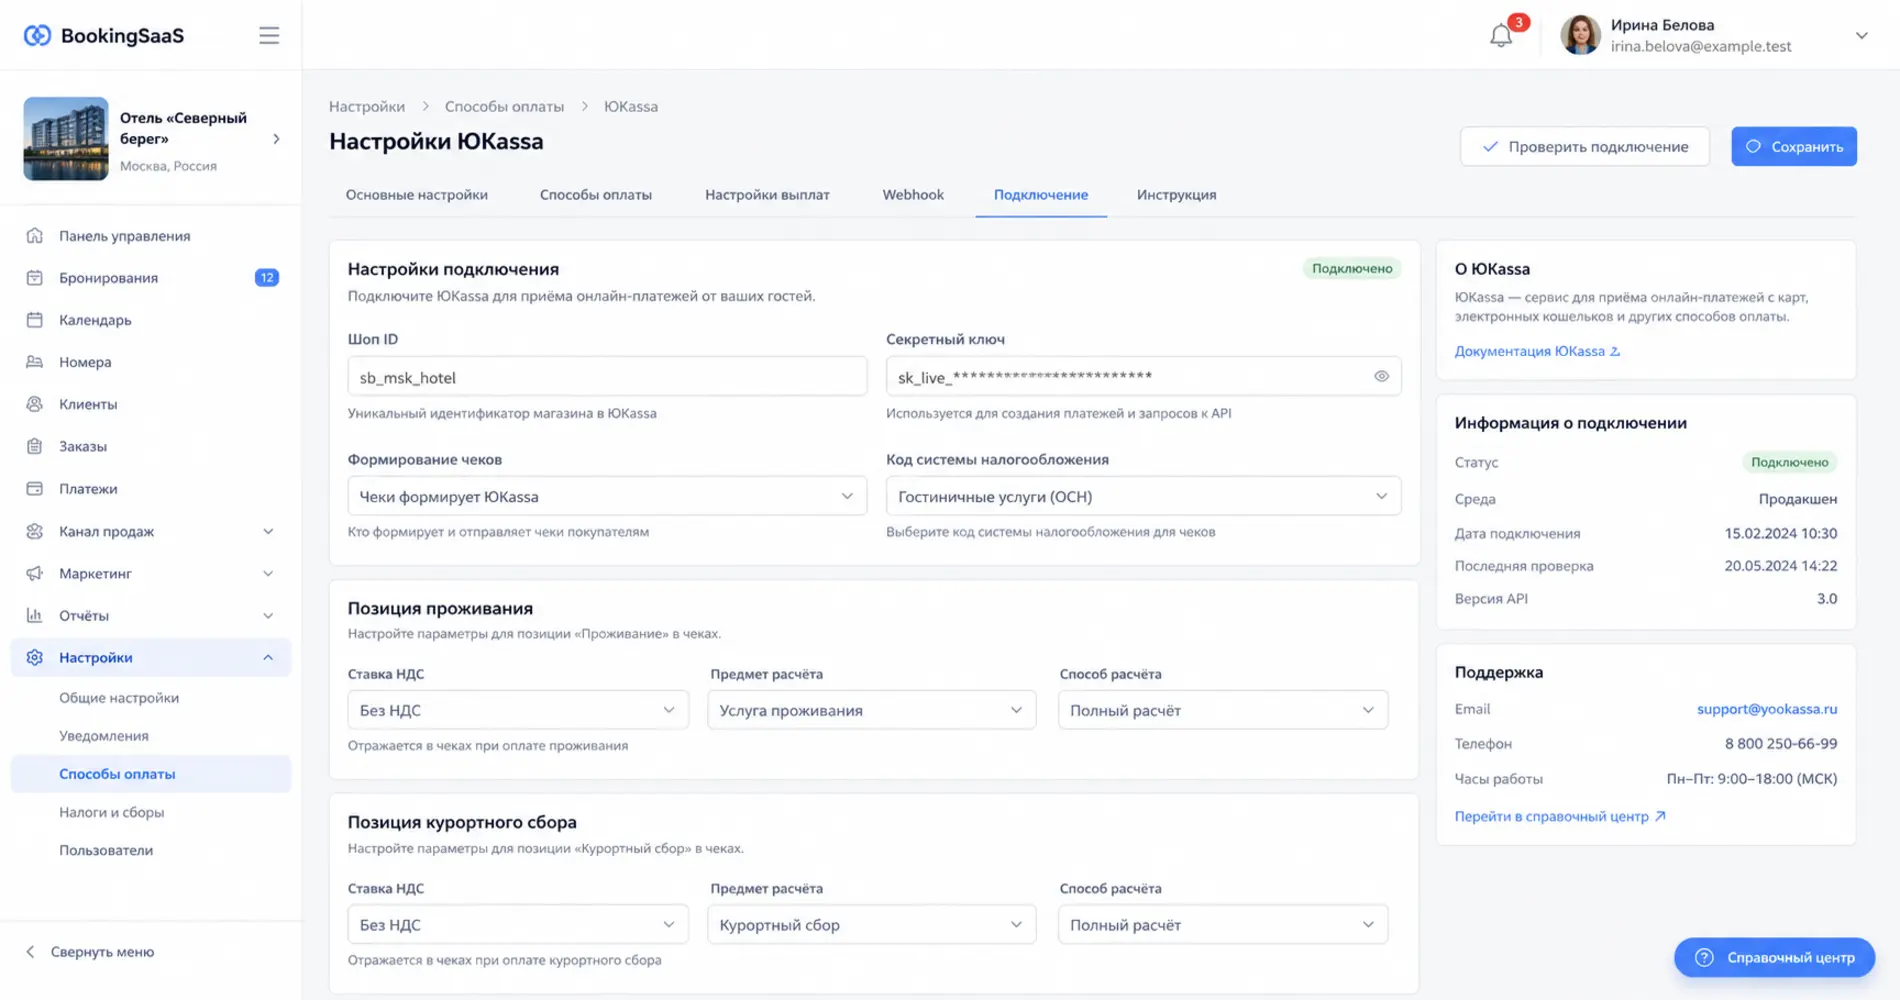Viewport: 1900px width, 1000px height.
Task: Open Налоги и сборы settings item
Action: 111,812
